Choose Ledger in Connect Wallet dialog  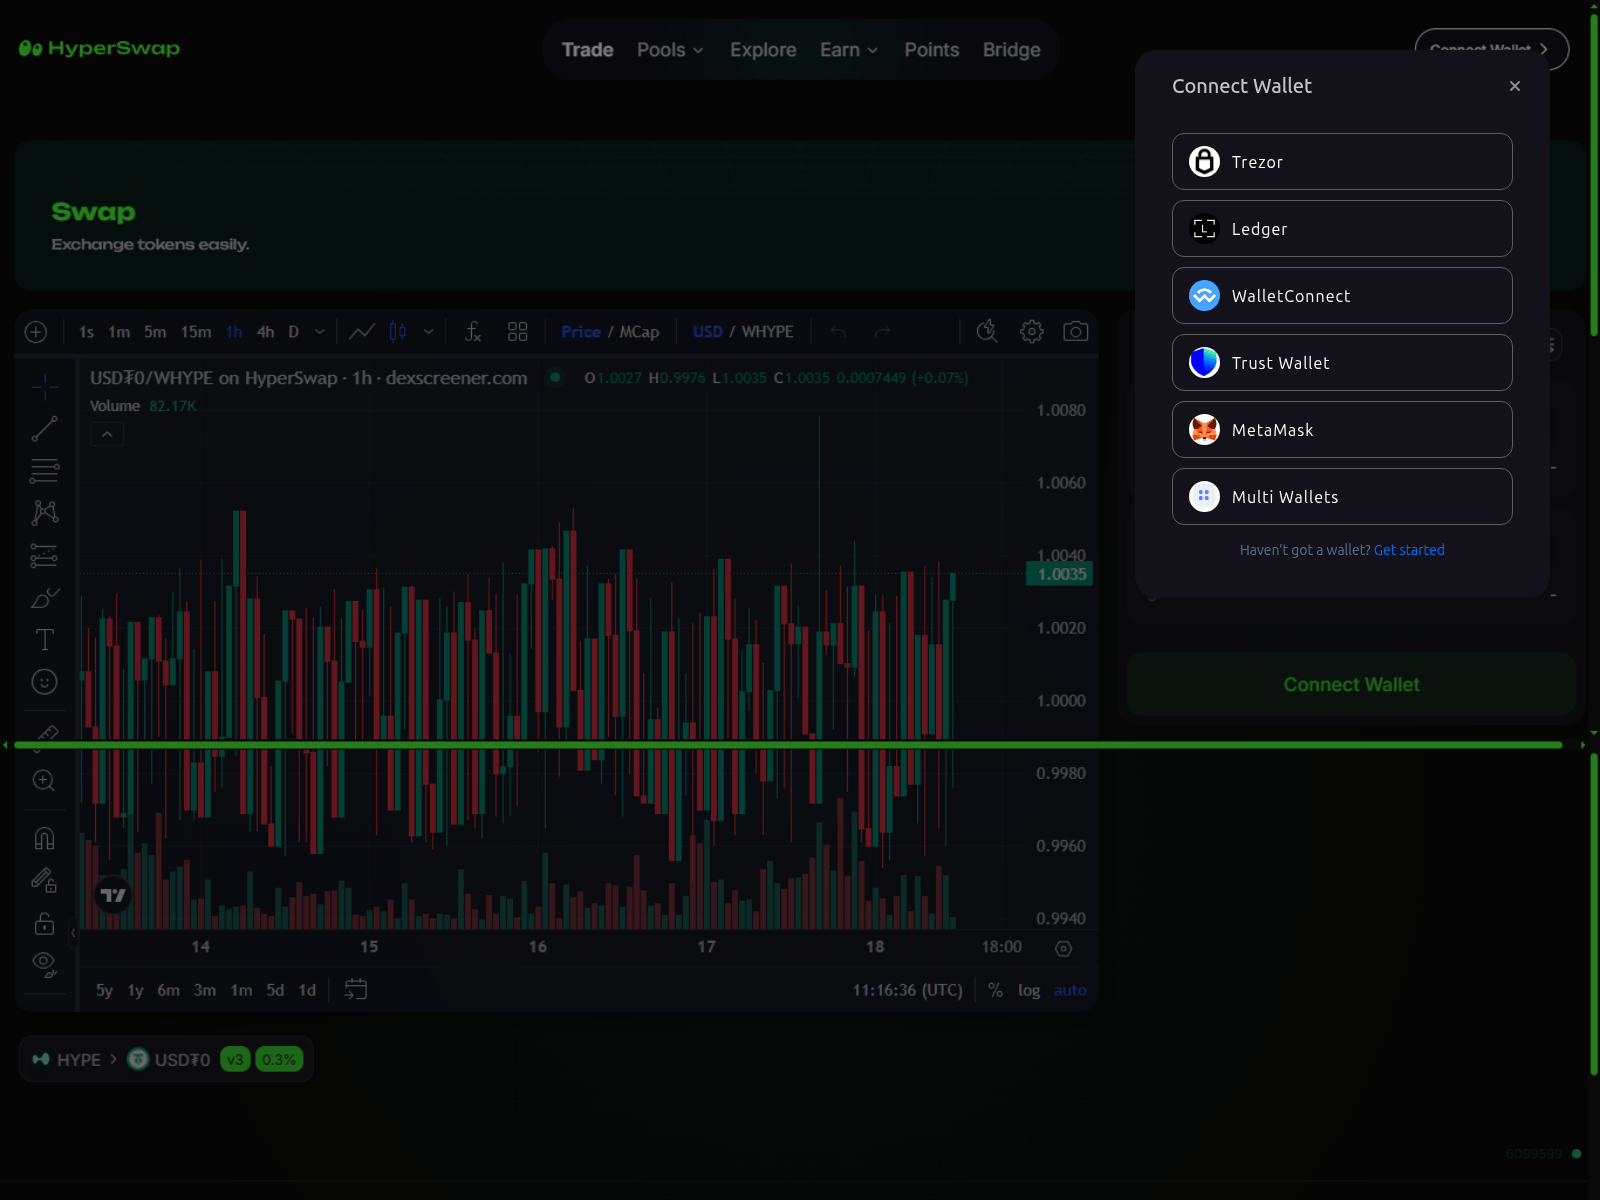[x=1342, y=228]
